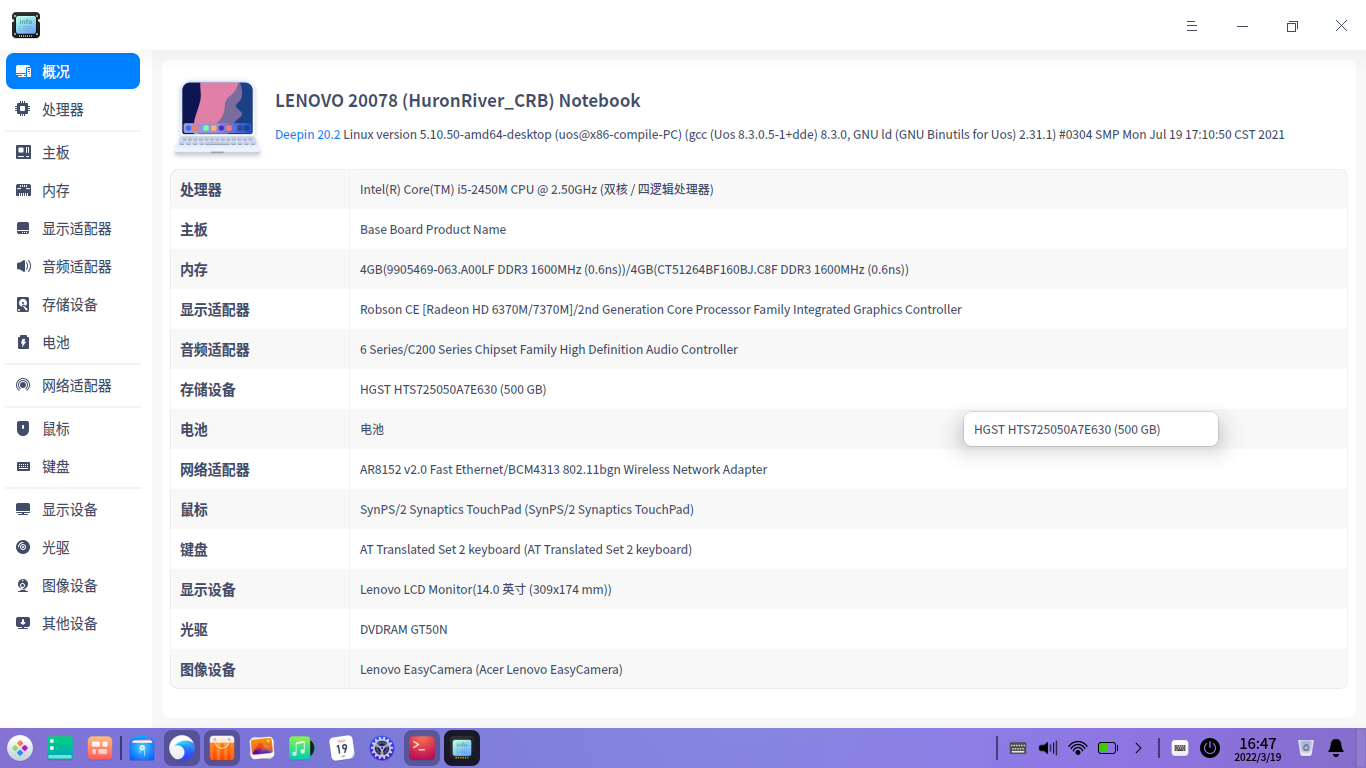
Task: Open 存储设备 in the sidebar list
Action: [73, 304]
